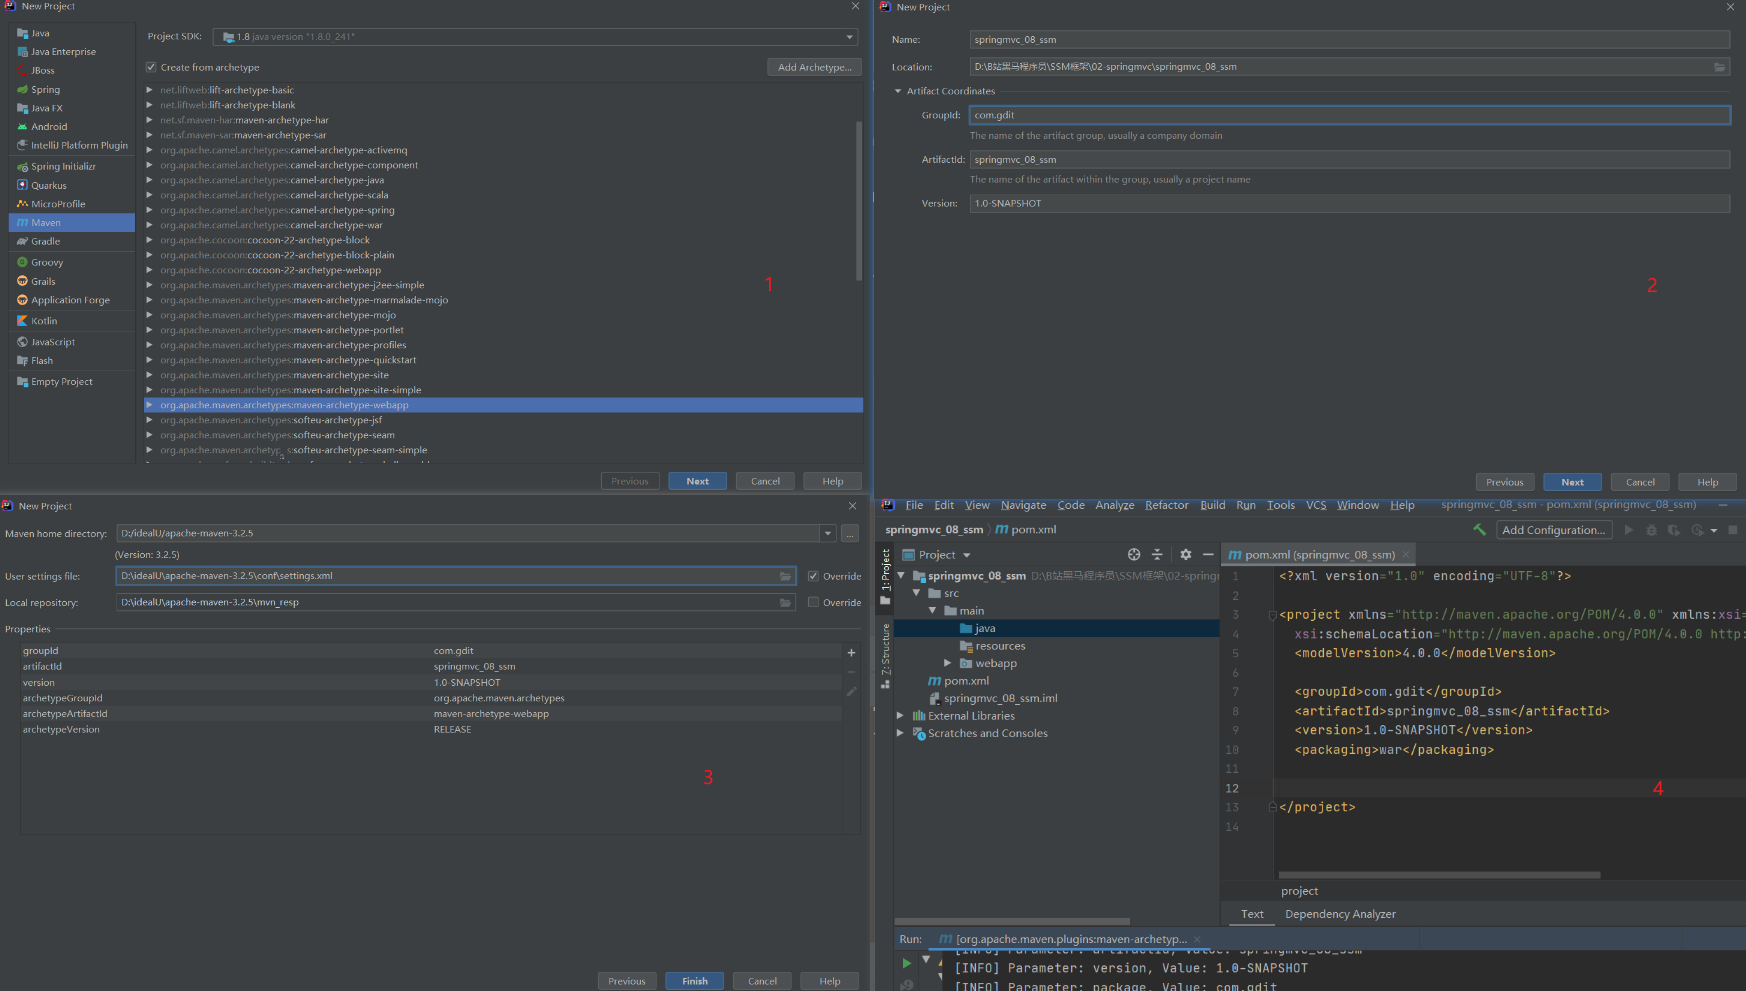Open the Navigate menu
Screen dimensions: 1746x991
click(1023, 505)
